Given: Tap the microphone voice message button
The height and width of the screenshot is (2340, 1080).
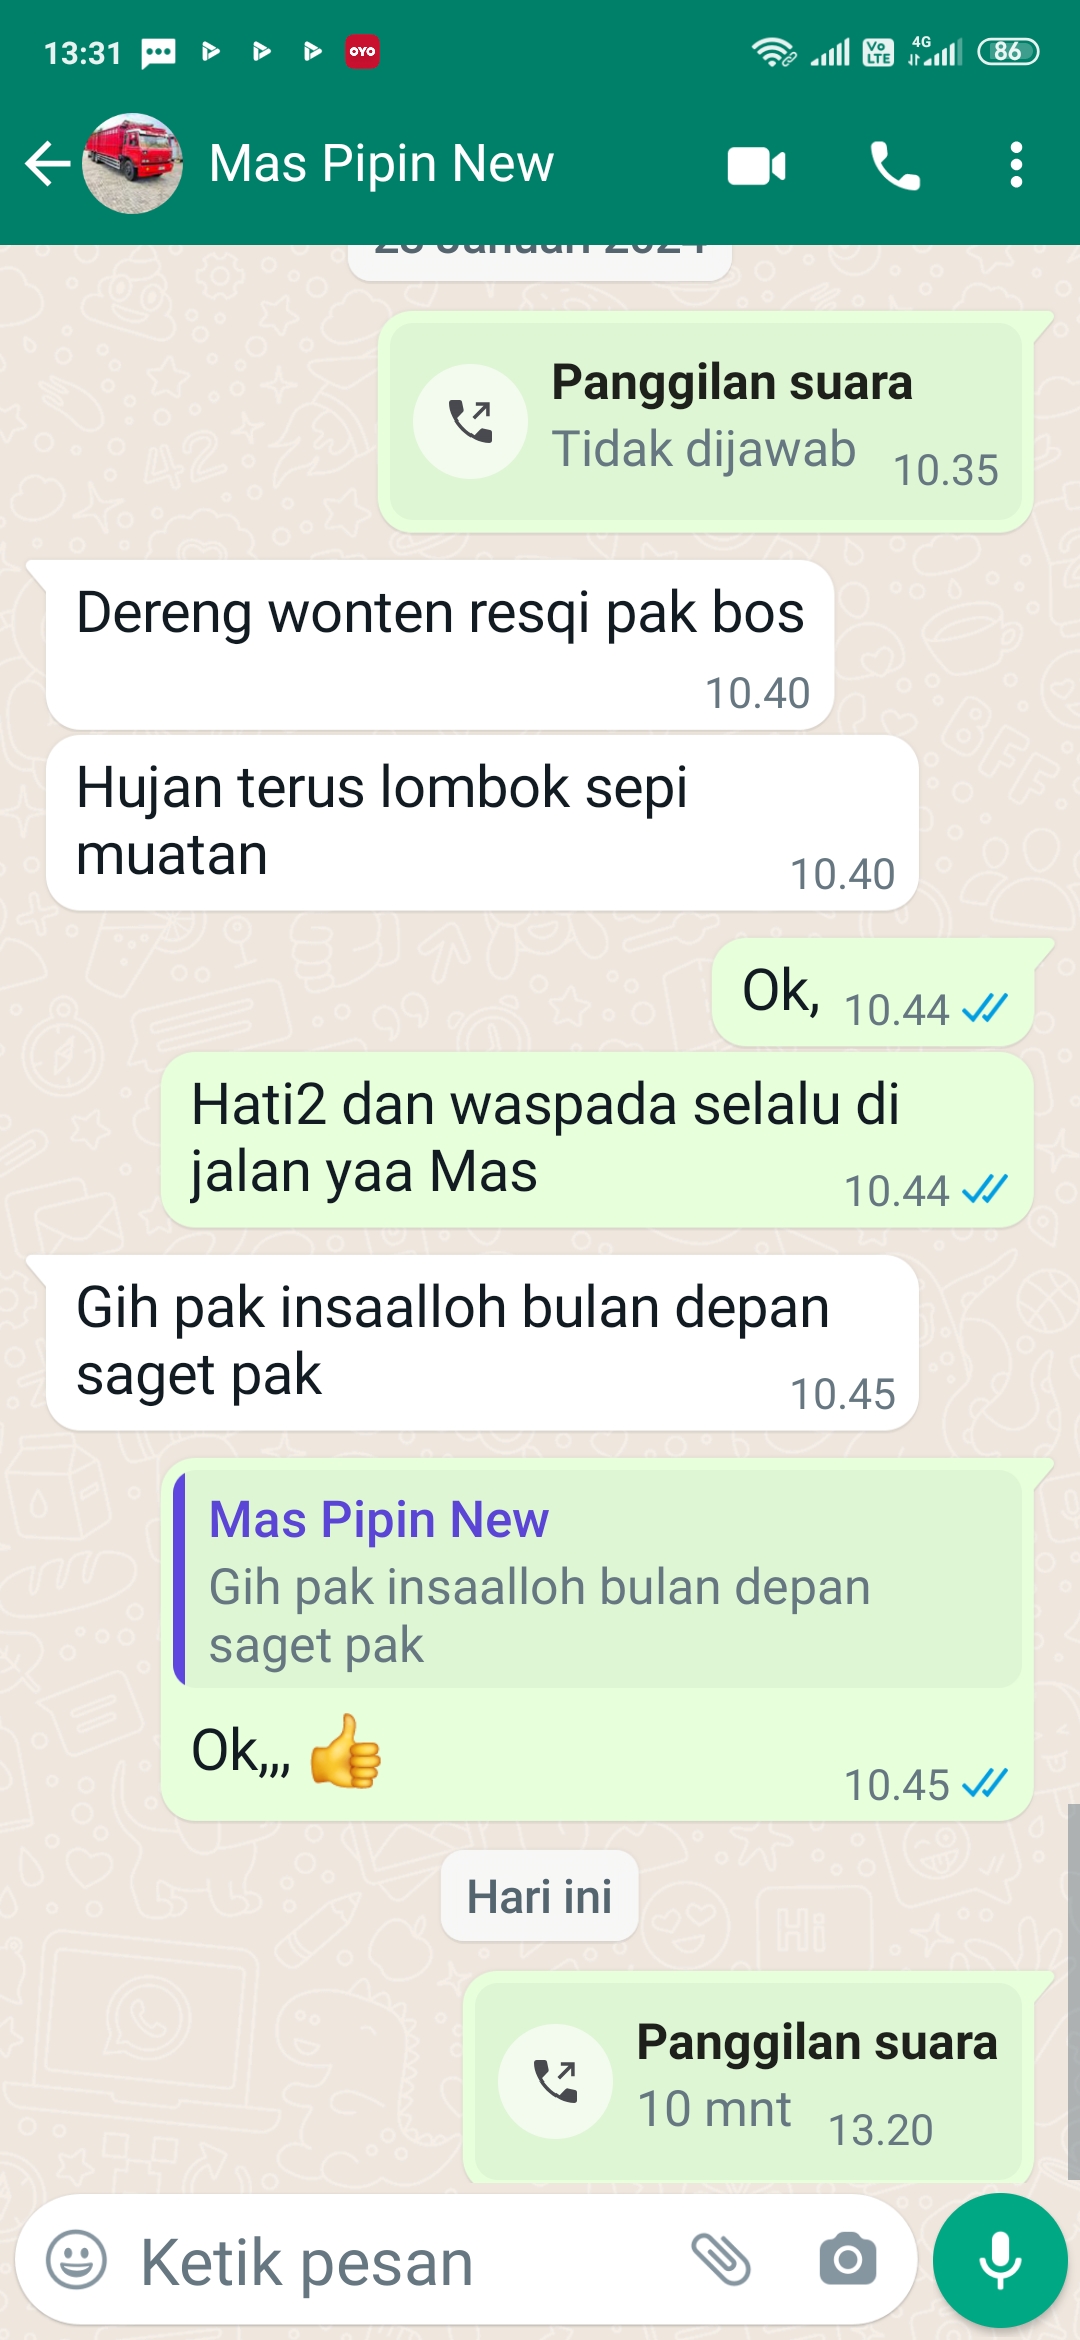Looking at the screenshot, I should point(1000,2260).
